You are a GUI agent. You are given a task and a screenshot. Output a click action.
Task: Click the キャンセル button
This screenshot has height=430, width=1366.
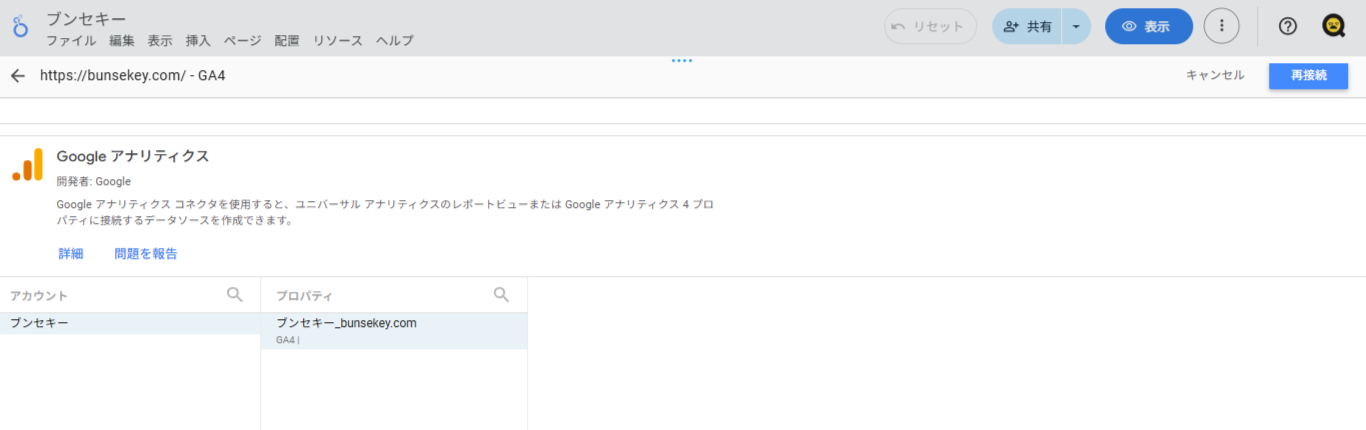1215,76
